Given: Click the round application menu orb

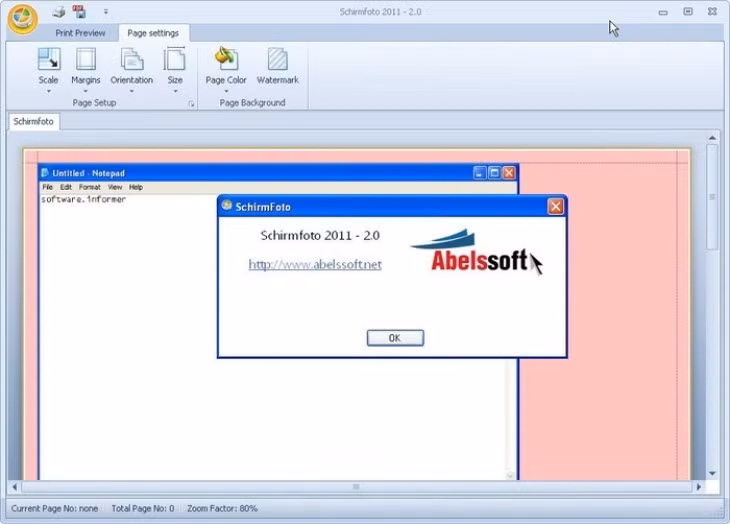Looking at the screenshot, I should click(x=22, y=18).
